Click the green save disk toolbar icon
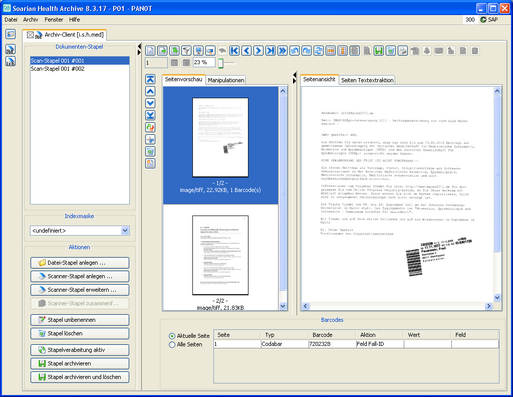The width and height of the screenshot is (513, 397). coord(378,51)
